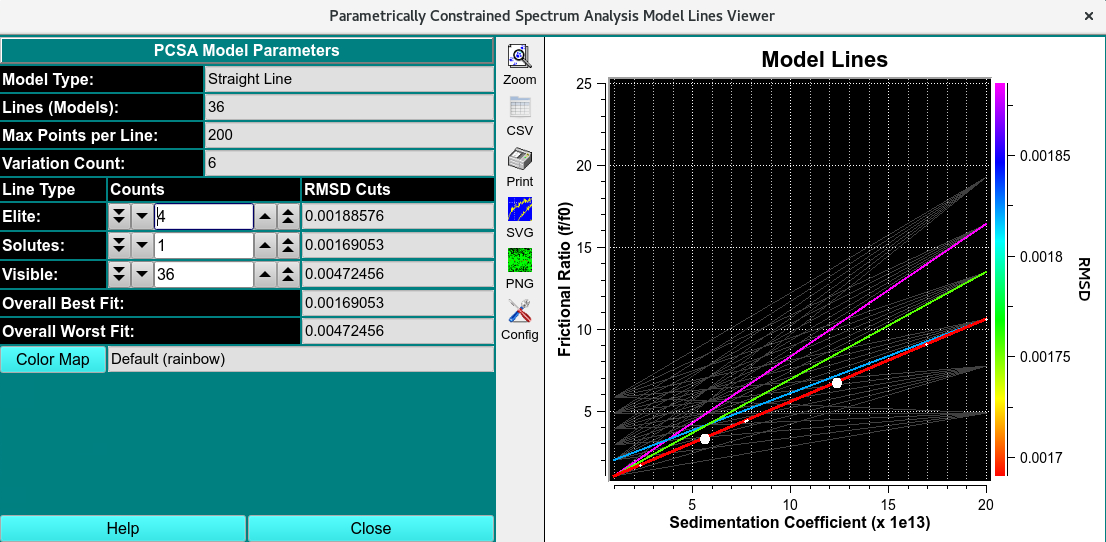Save plot as SVG

519,210
